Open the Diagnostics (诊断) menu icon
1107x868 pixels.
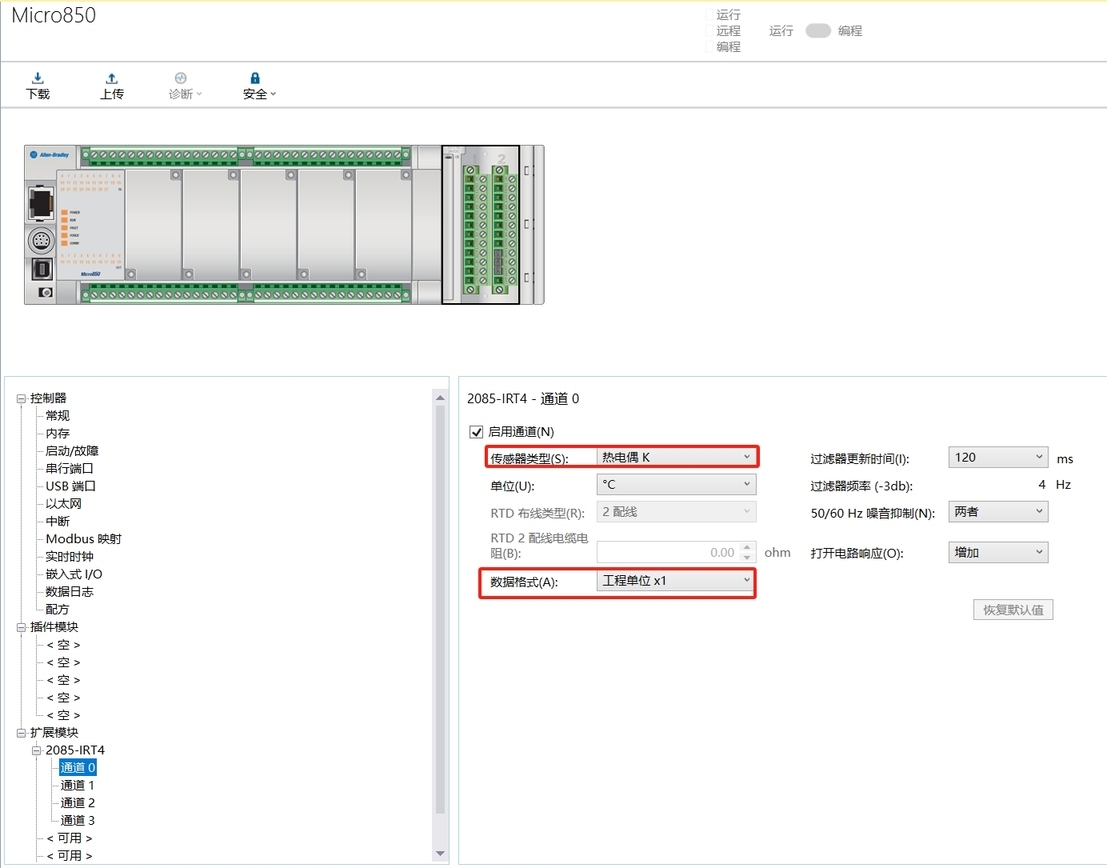pyautogui.click(x=181, y=79)
